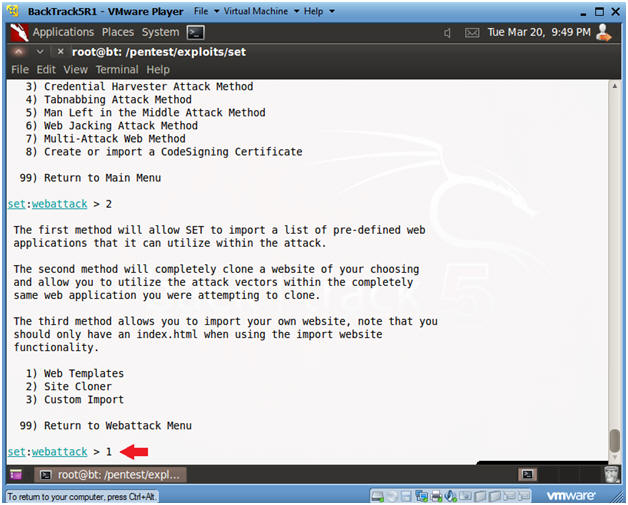This screenshot has height=505, width=628.
Task: Click 'To return to your computer' status text
Action: coord(81,497)
